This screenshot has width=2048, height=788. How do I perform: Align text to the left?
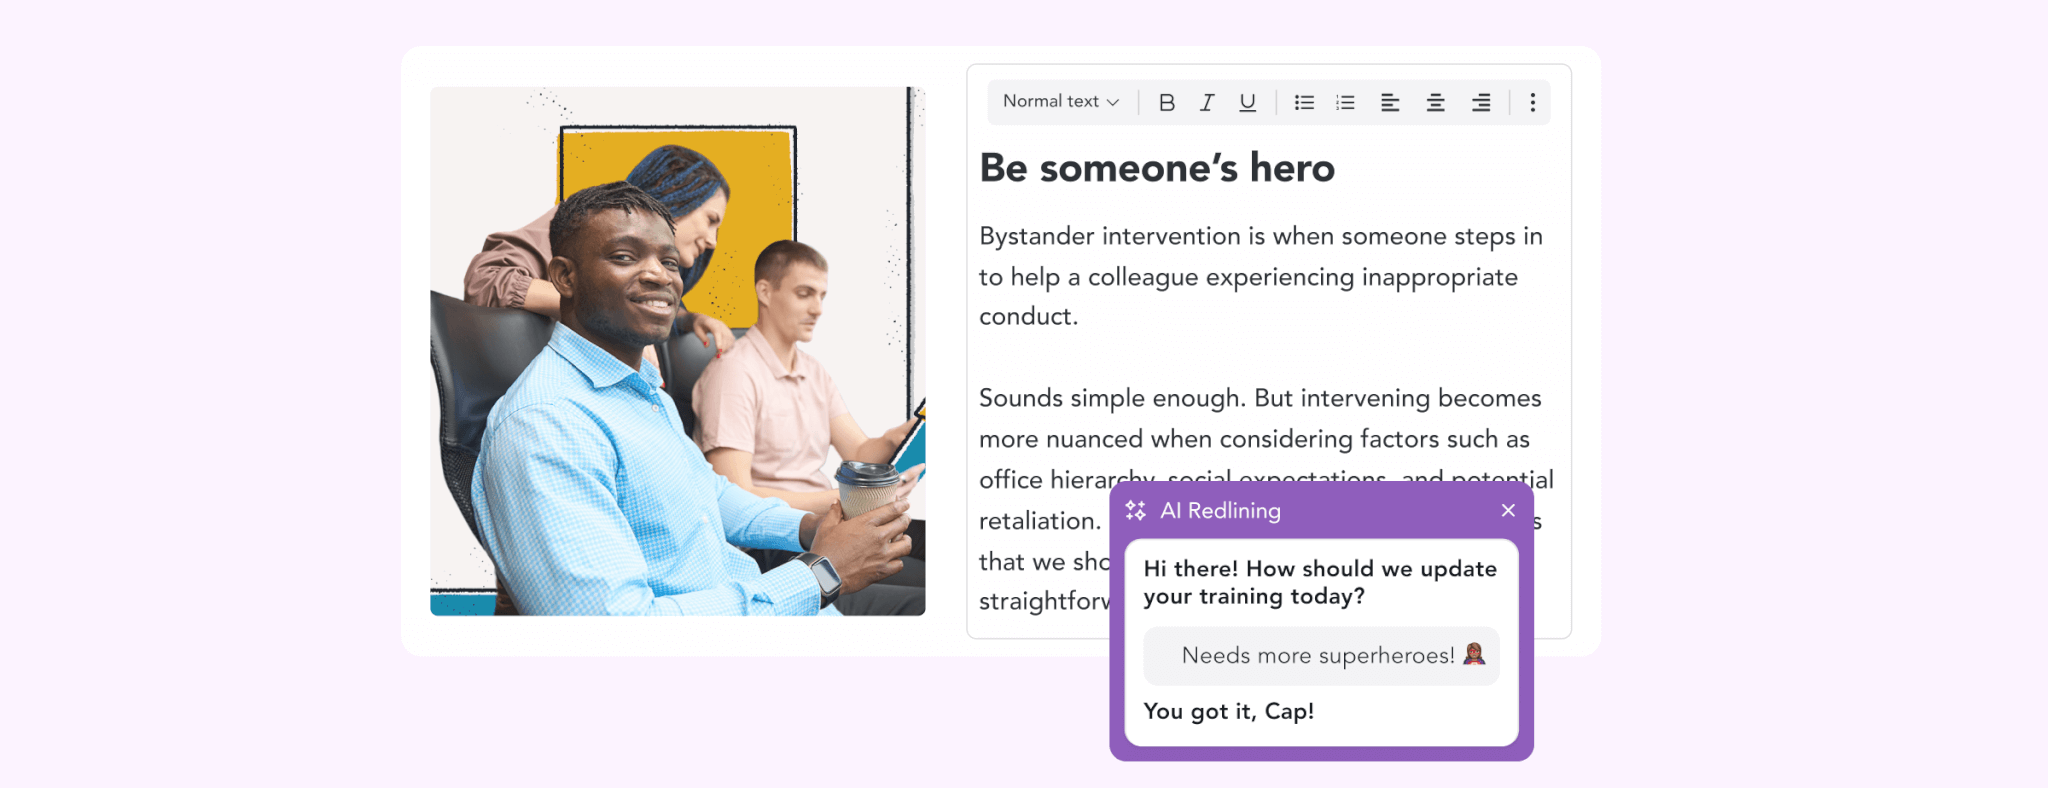coord(1390,102)
